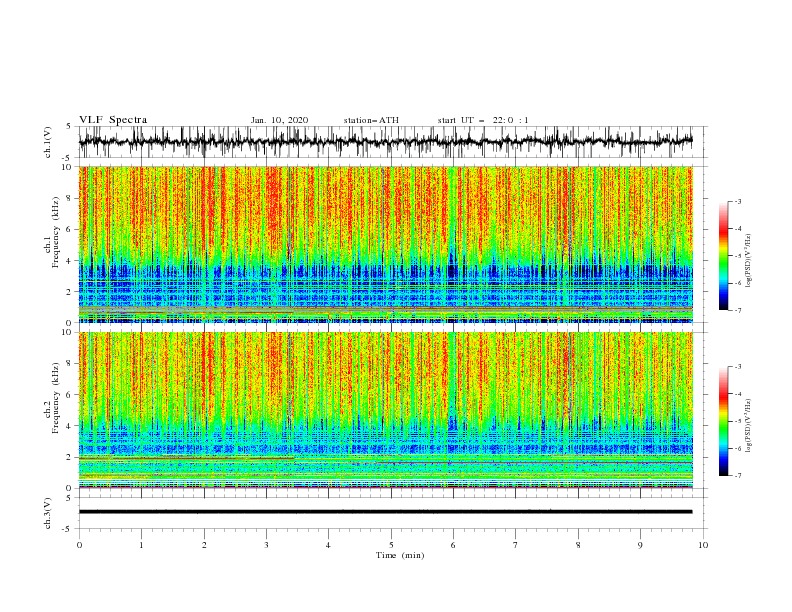Click inside the ch.1 frequency spectrogram
The height and width of the screenshot is (612, 792).
click(x=385, y=244)
